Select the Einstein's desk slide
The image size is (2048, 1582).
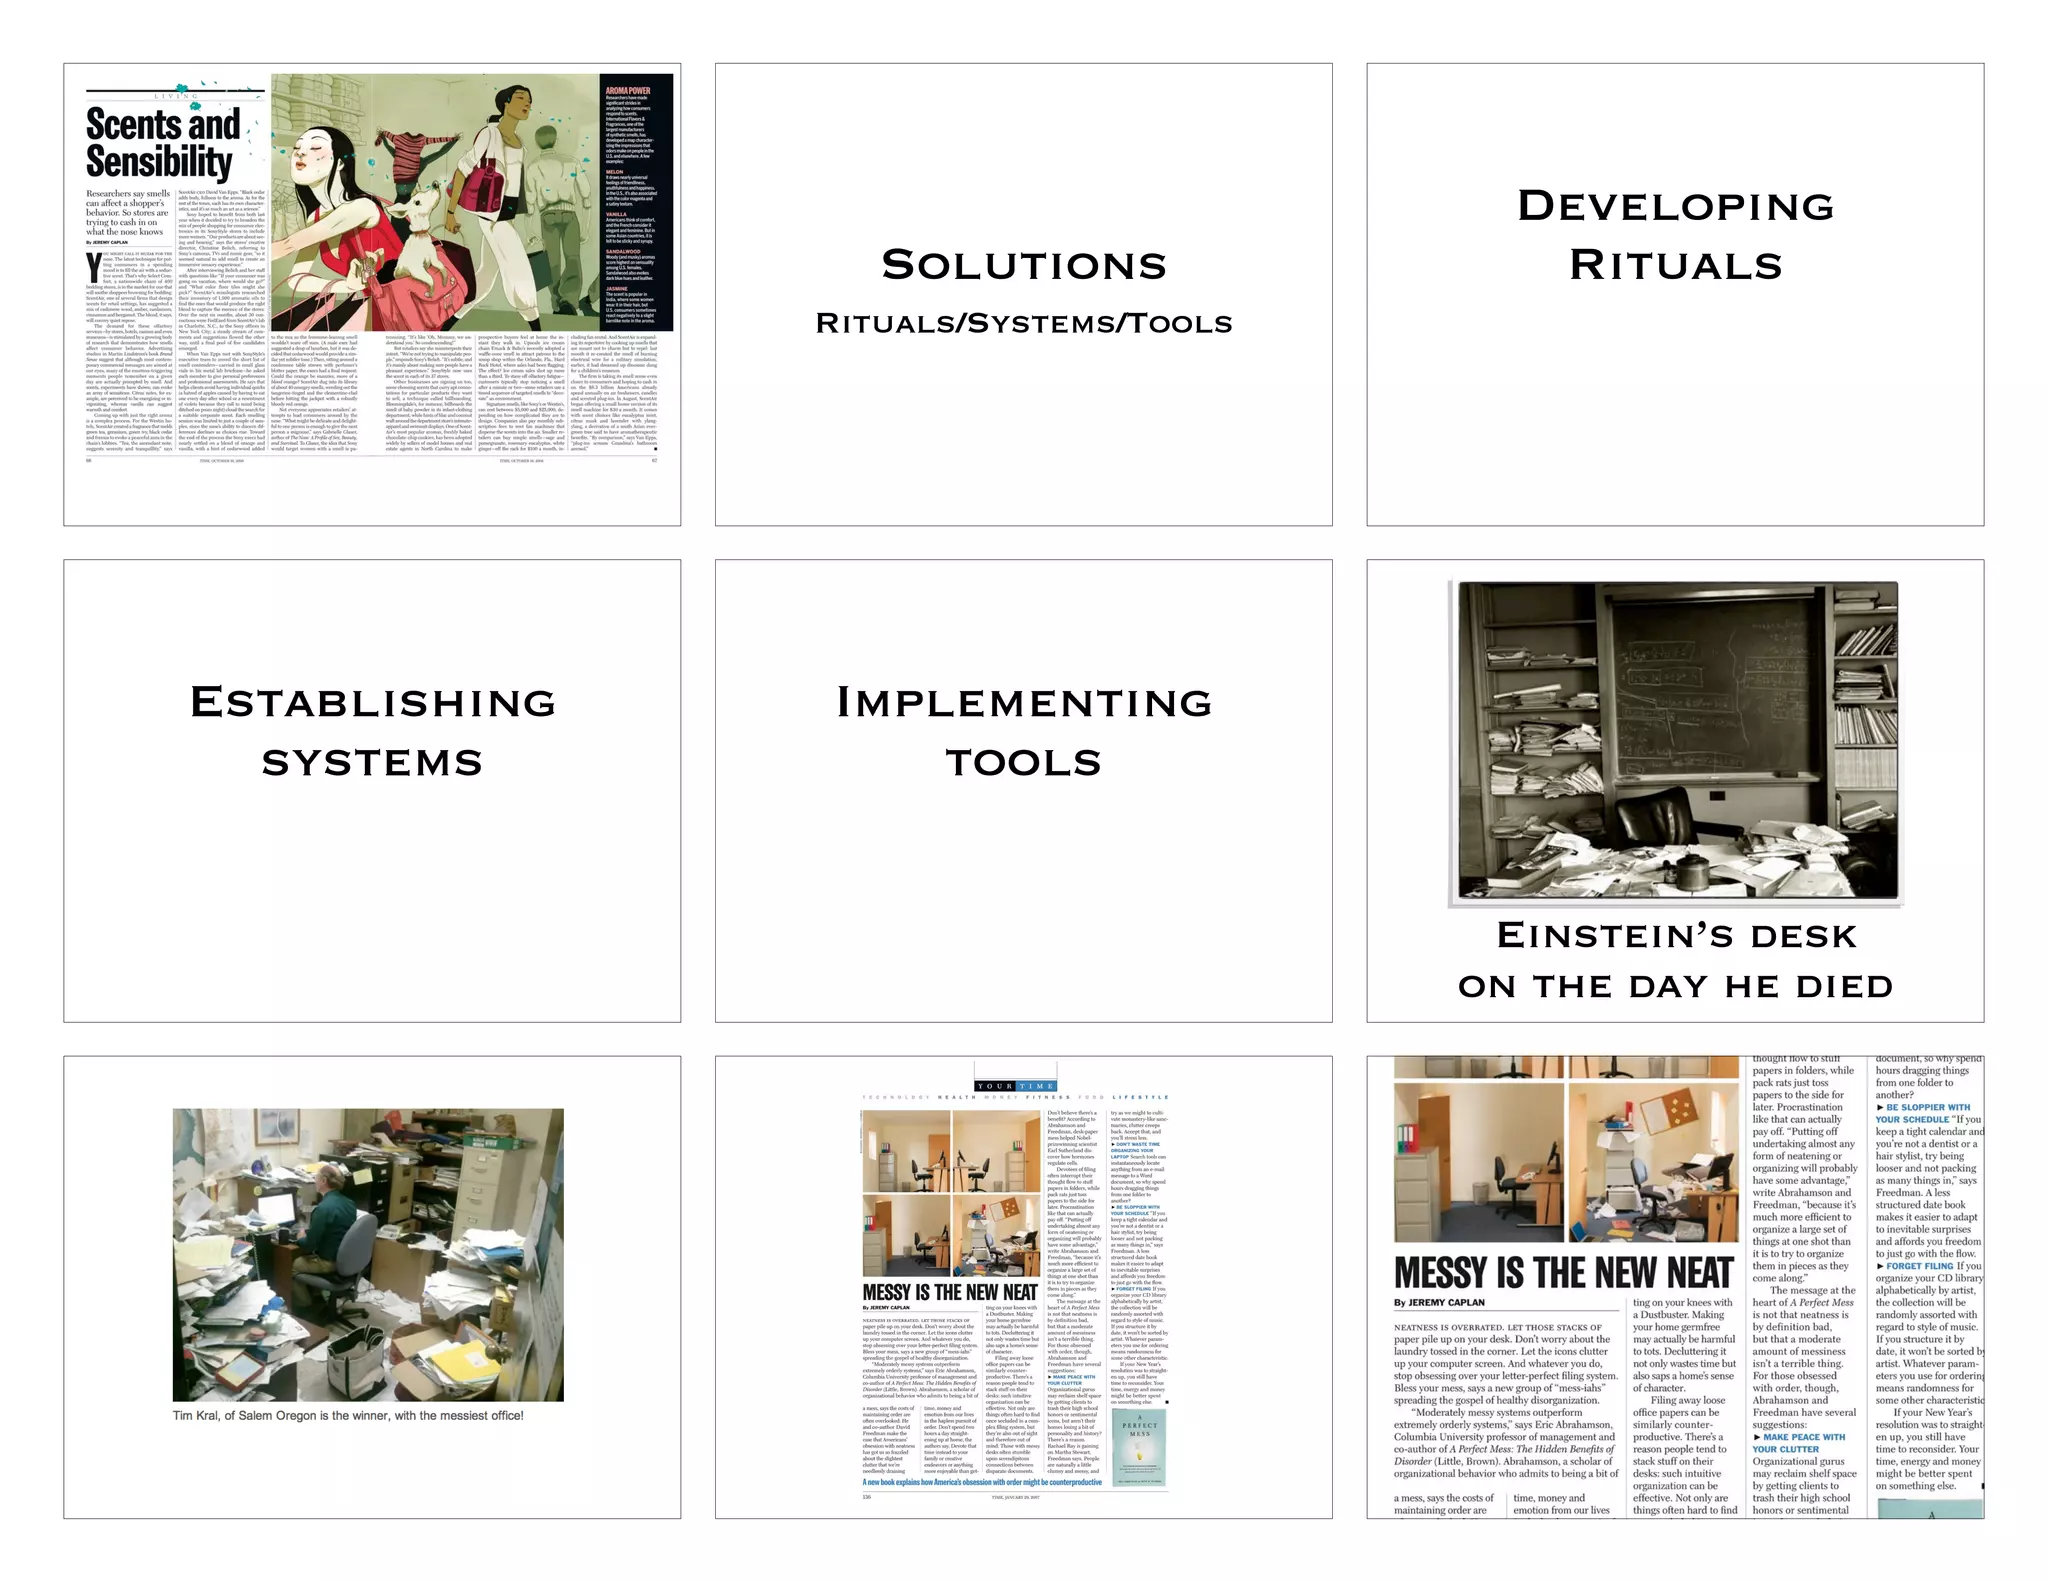[1675, 791]
